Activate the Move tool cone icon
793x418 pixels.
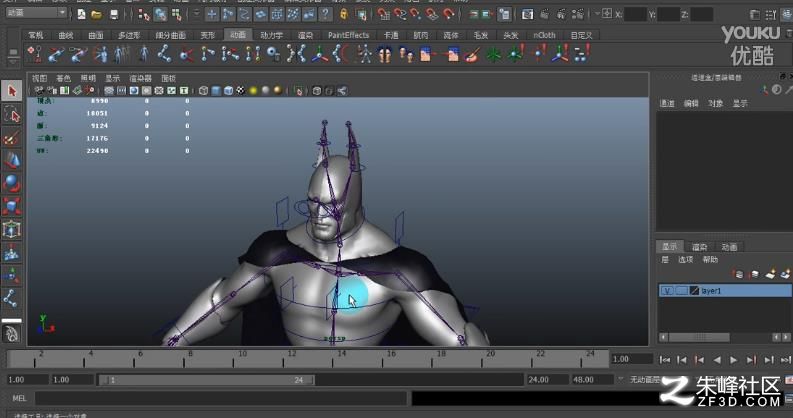[12, 161]
